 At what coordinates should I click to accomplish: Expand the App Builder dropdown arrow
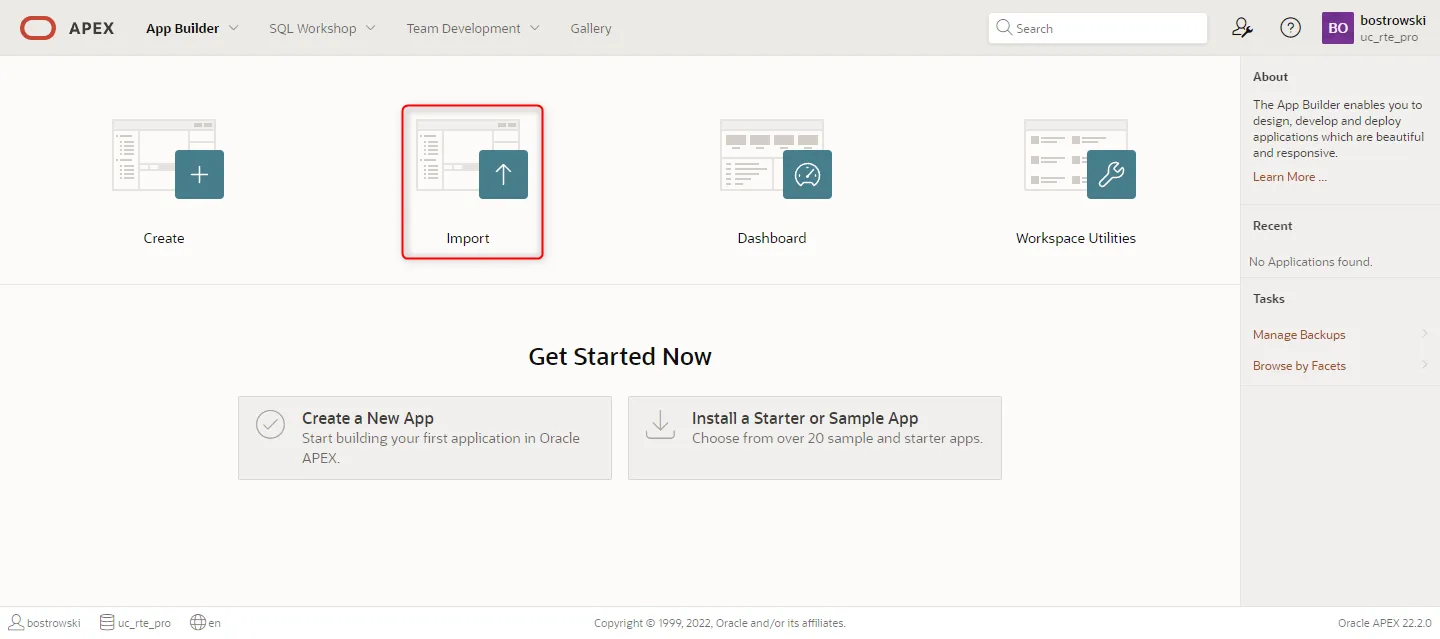pyautogui.click(x=233, y=28)
